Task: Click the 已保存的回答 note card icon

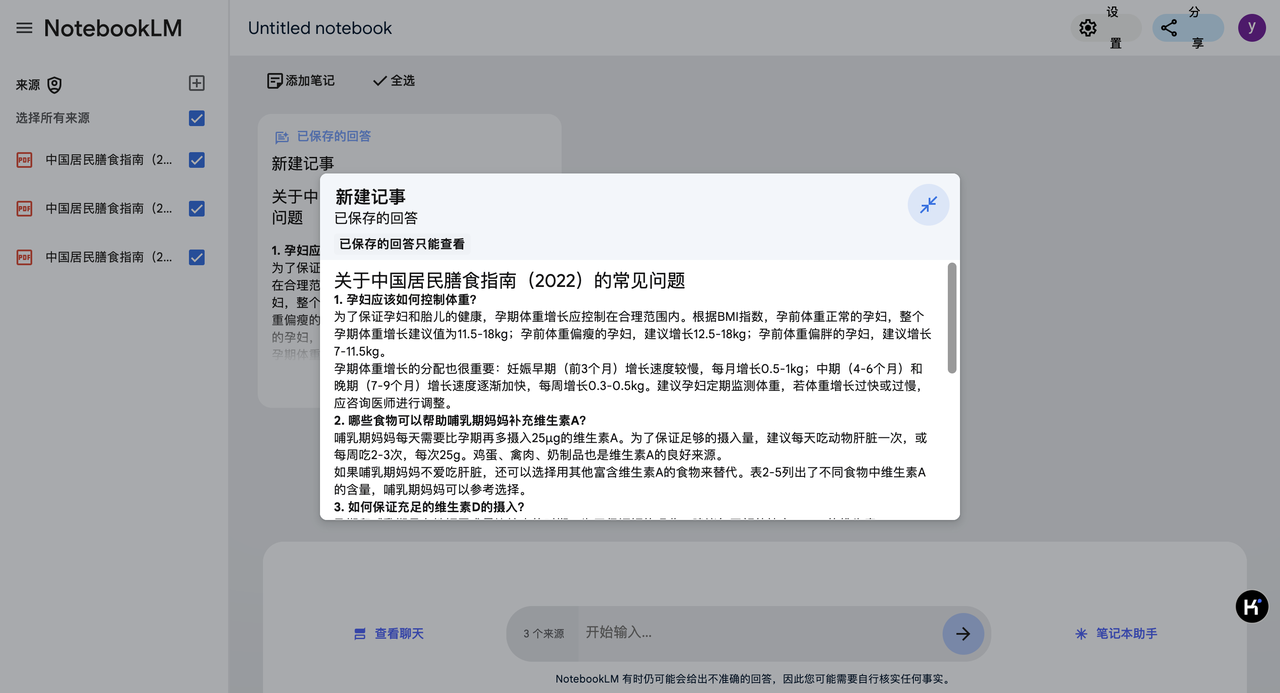Action: tap(282, 137)
